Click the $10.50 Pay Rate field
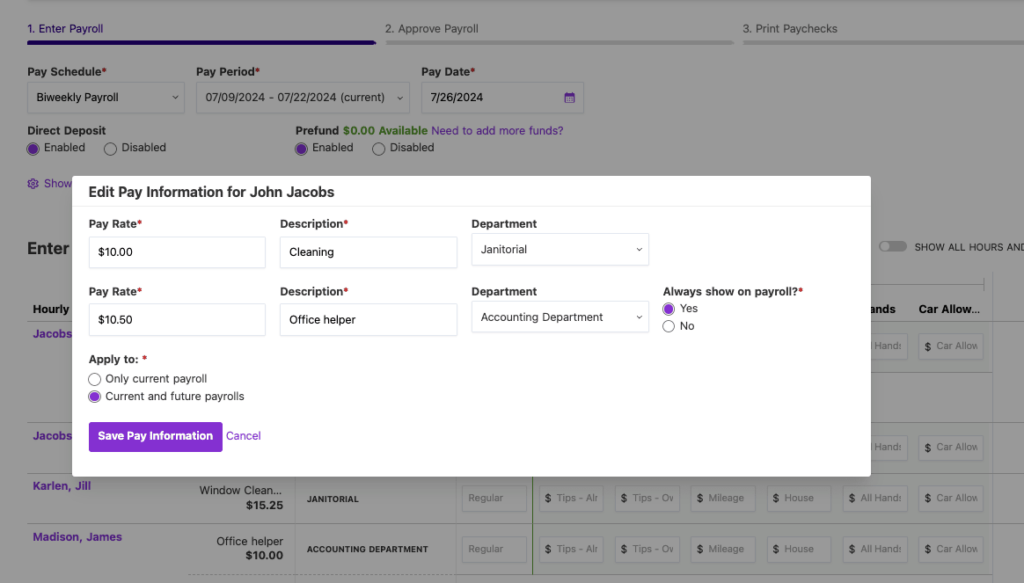The width and height of the screenshot is (1024, 583). pyautogui.click(x=177, y=320)
